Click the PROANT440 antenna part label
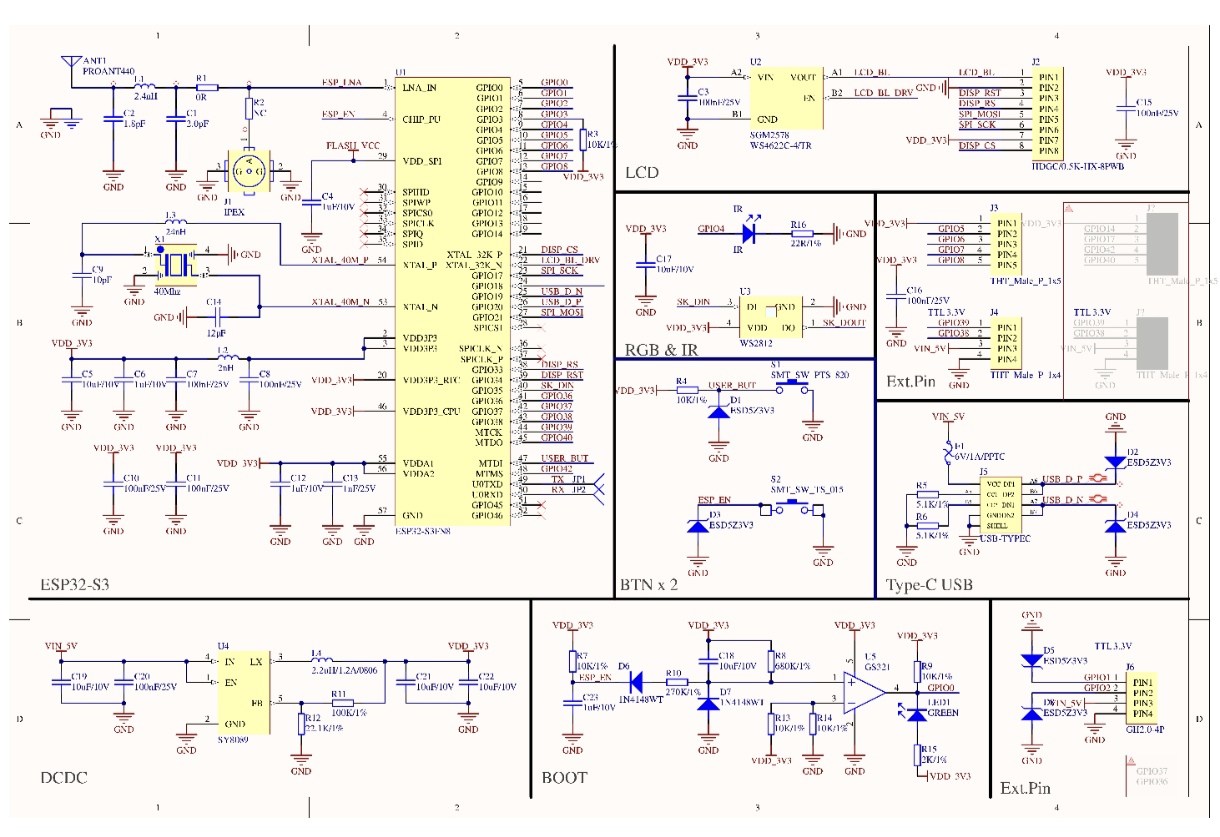1220x837 pixels. coord(107,71)
